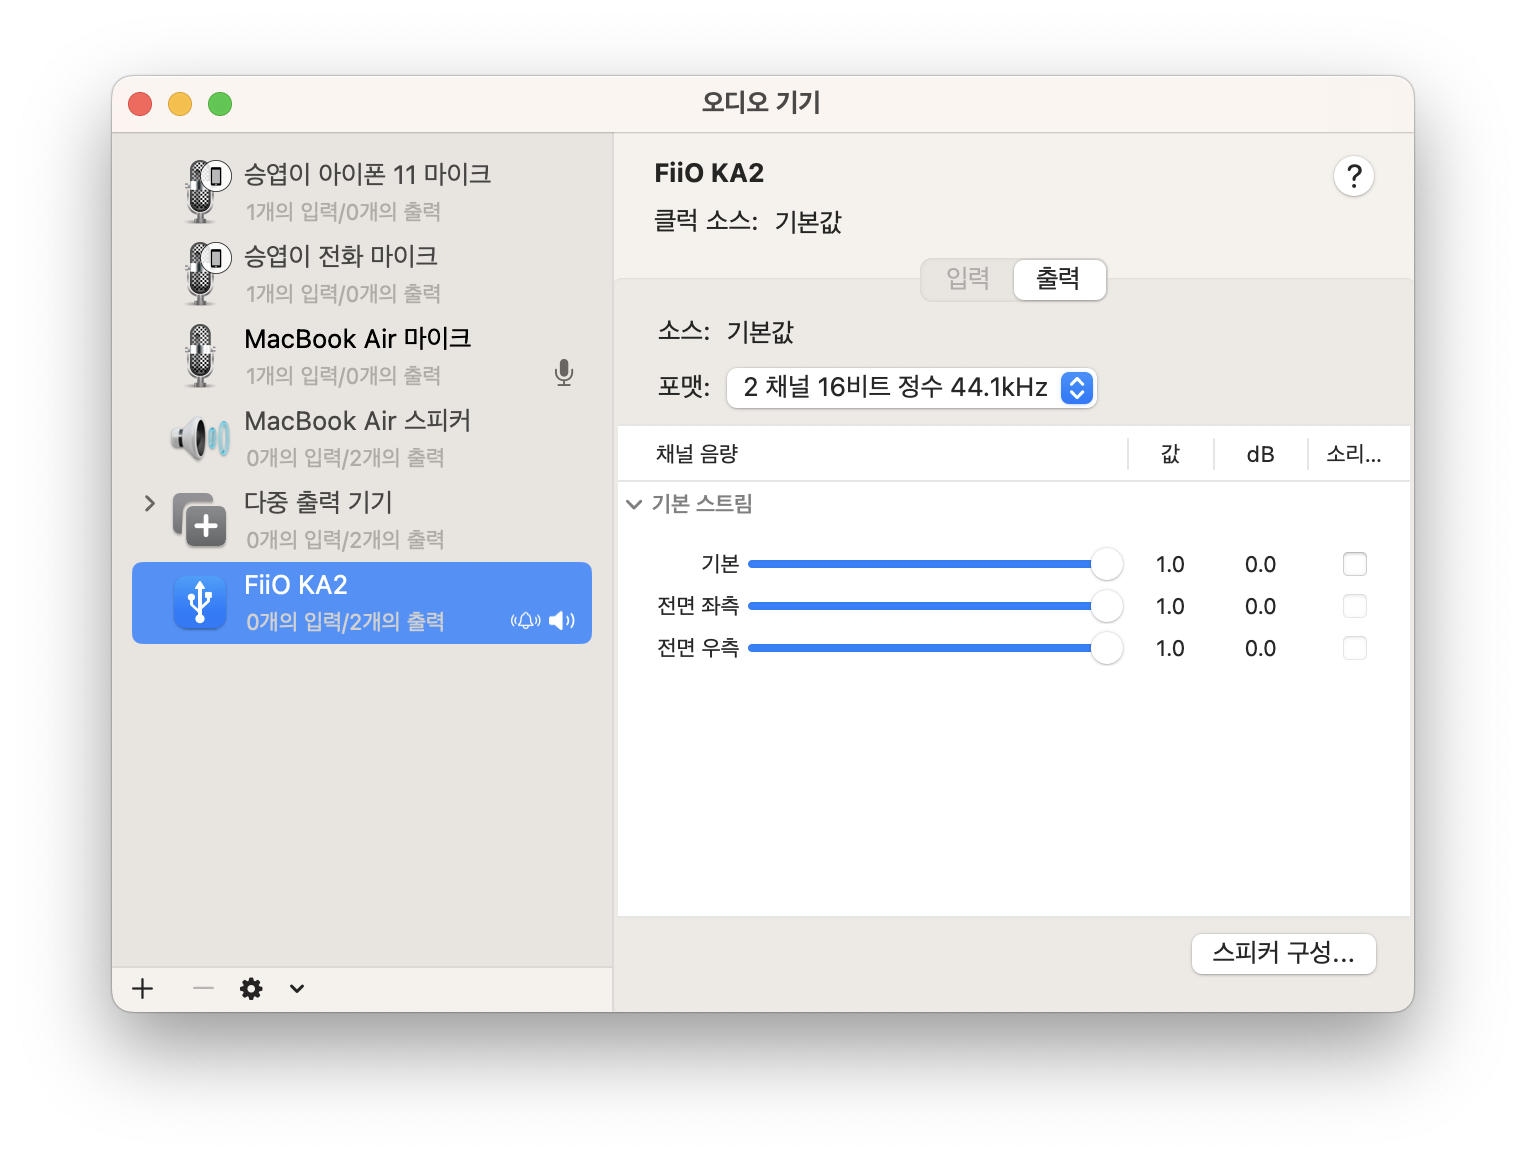1526x1160 pixels.
Task: Click the MacBook Air 마이크 microphone icon
Action: click(201, 355)
